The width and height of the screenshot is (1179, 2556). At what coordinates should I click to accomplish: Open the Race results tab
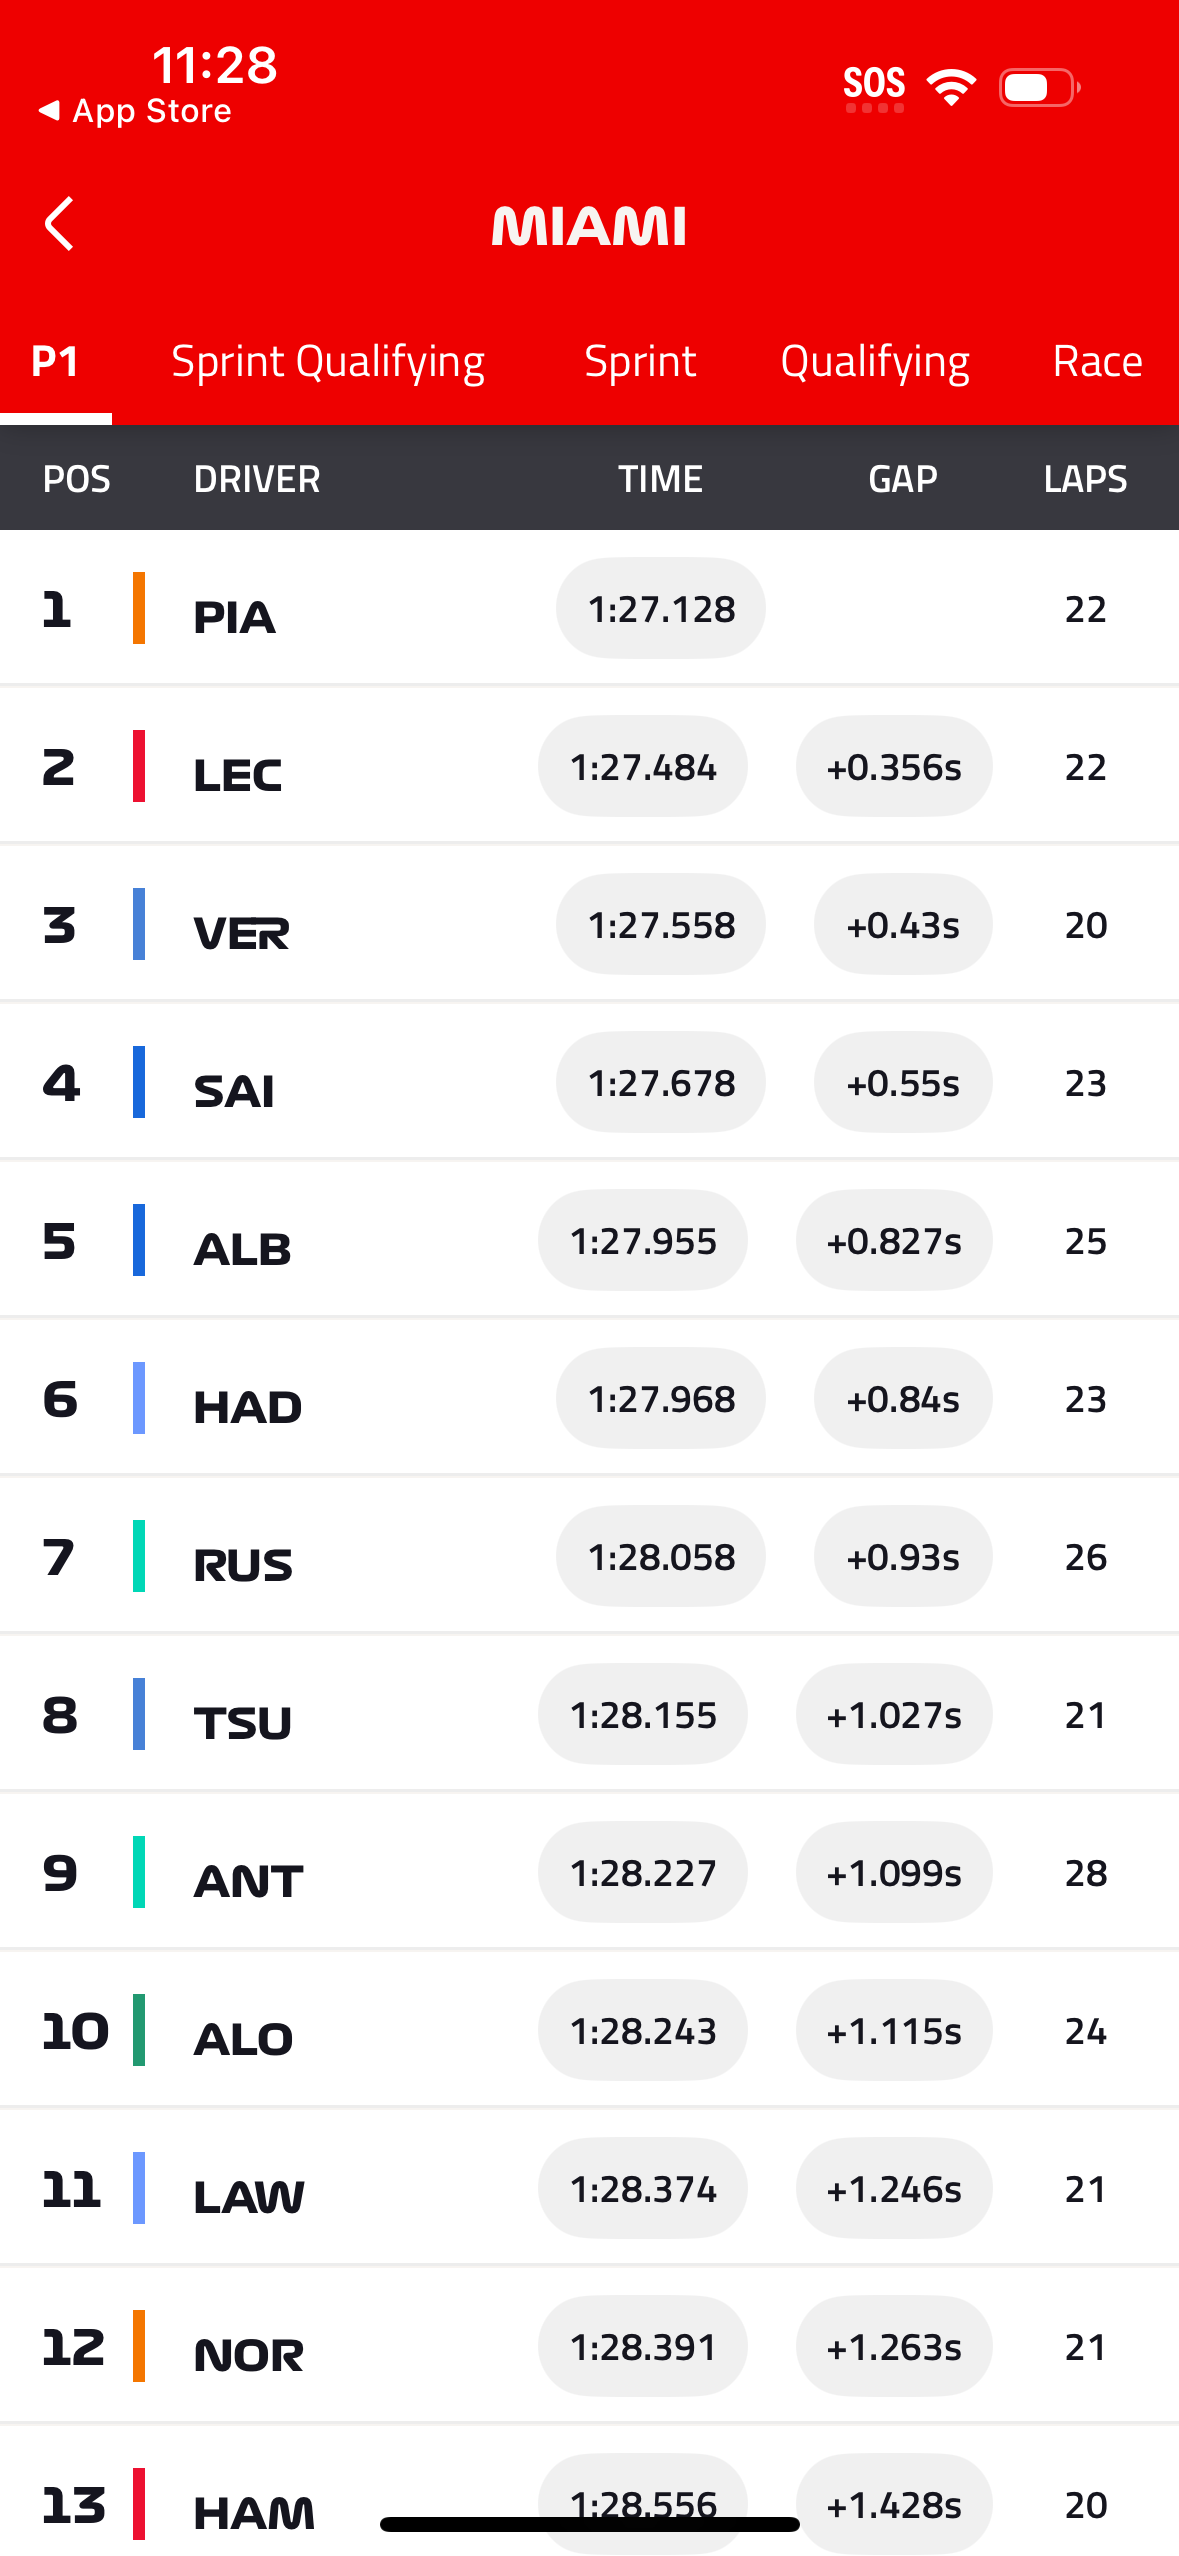tap(1097, 360)
